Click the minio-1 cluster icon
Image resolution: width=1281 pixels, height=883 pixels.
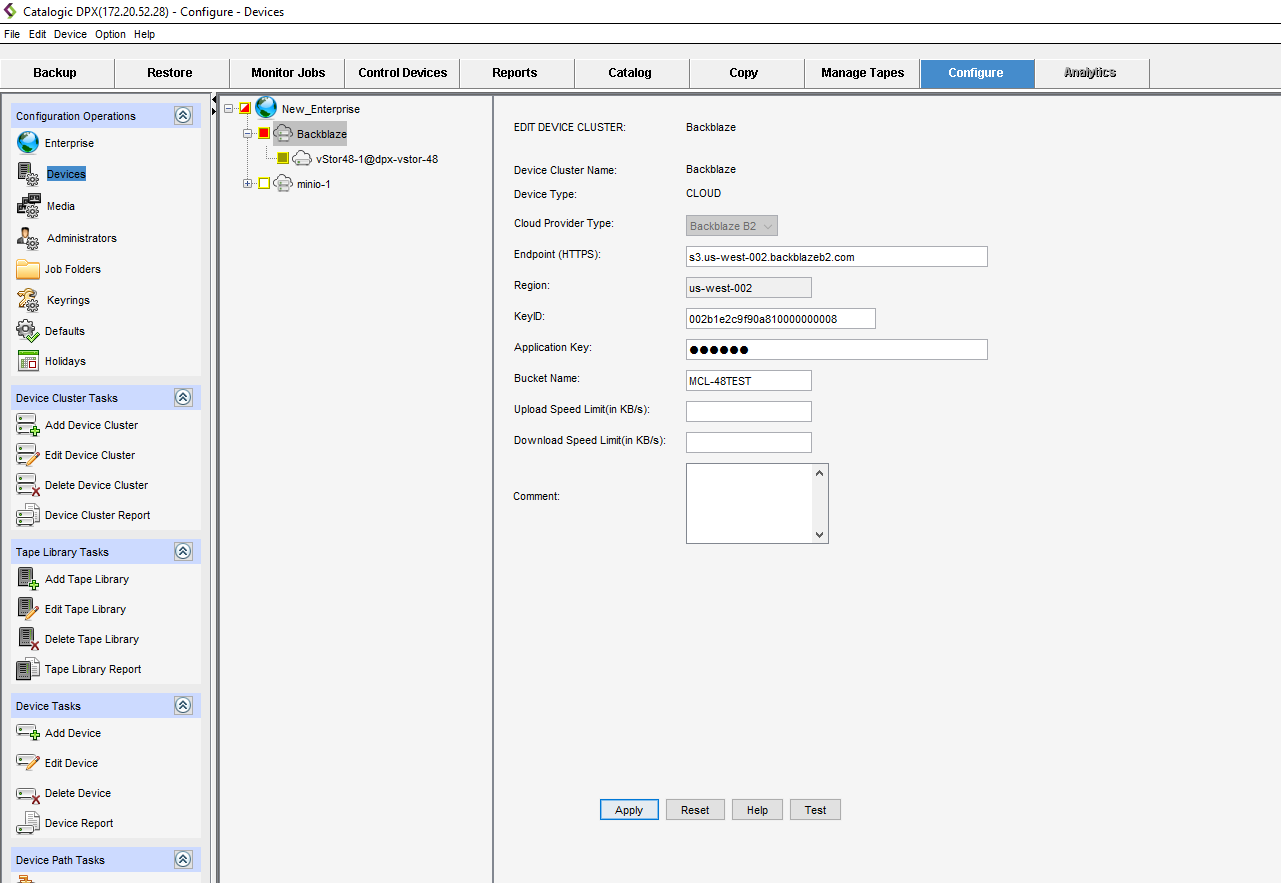click(283, 183)
